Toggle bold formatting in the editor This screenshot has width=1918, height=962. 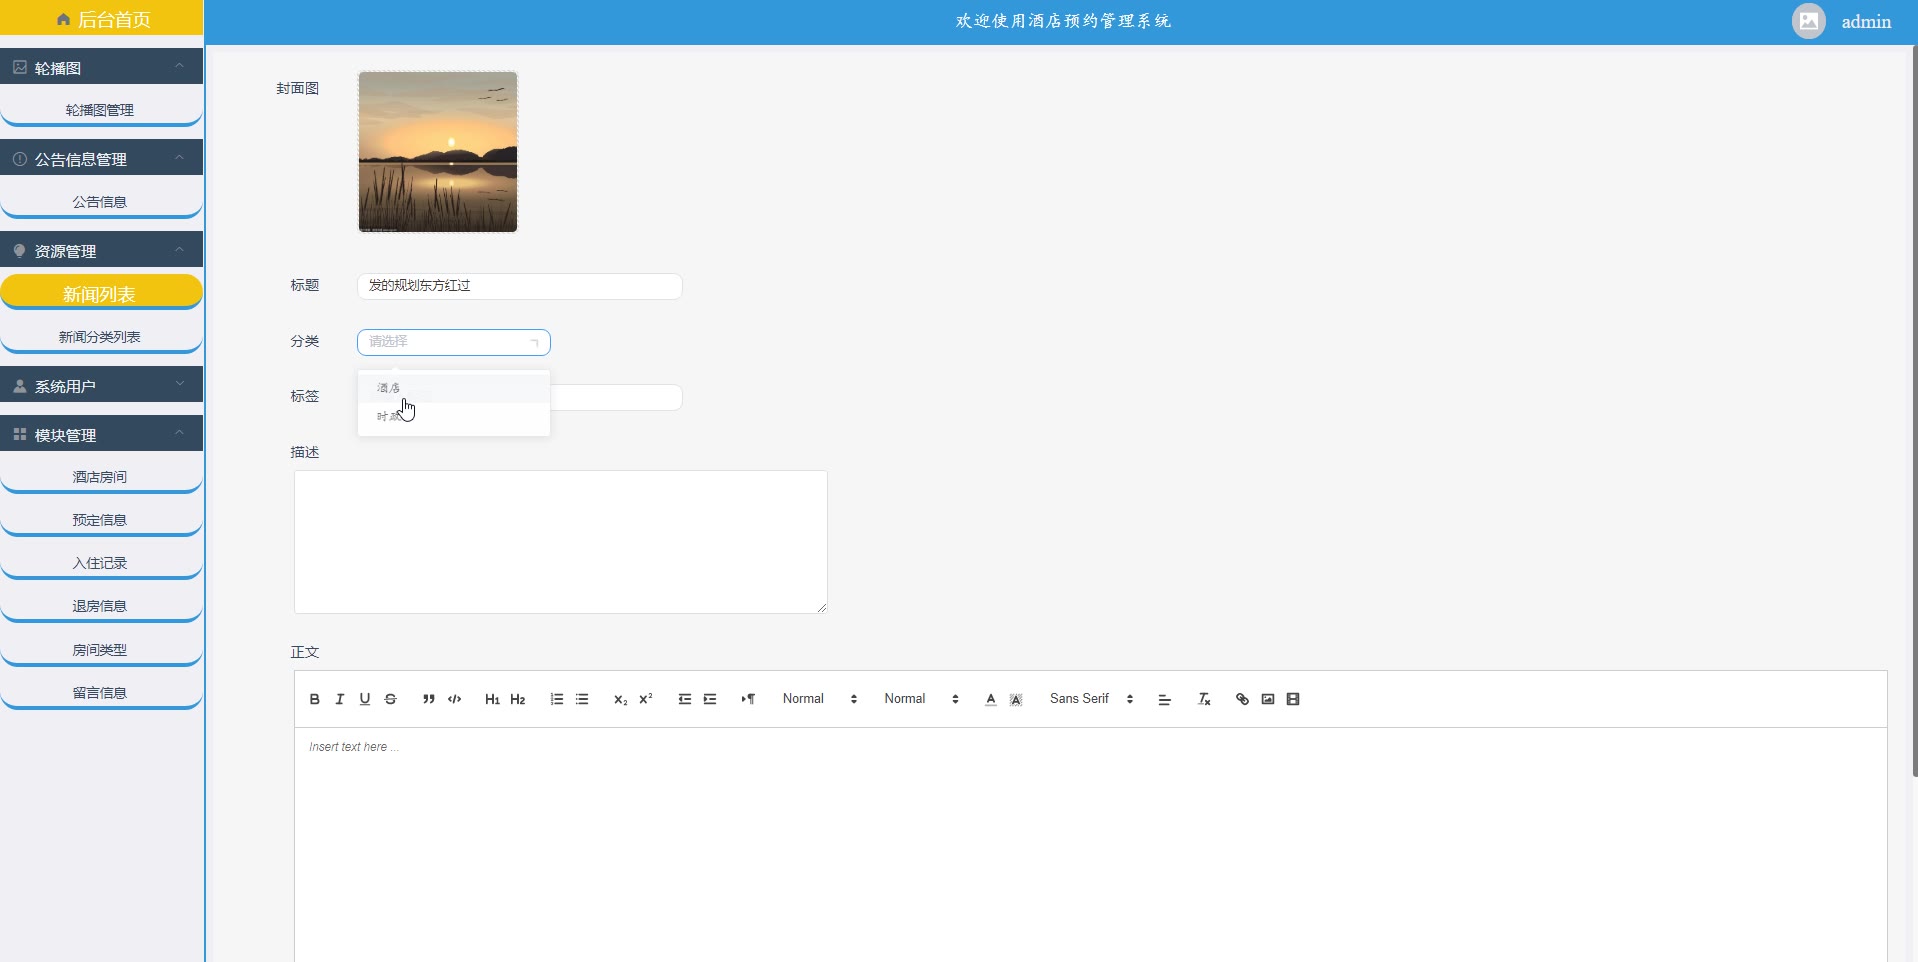[314, 699]
